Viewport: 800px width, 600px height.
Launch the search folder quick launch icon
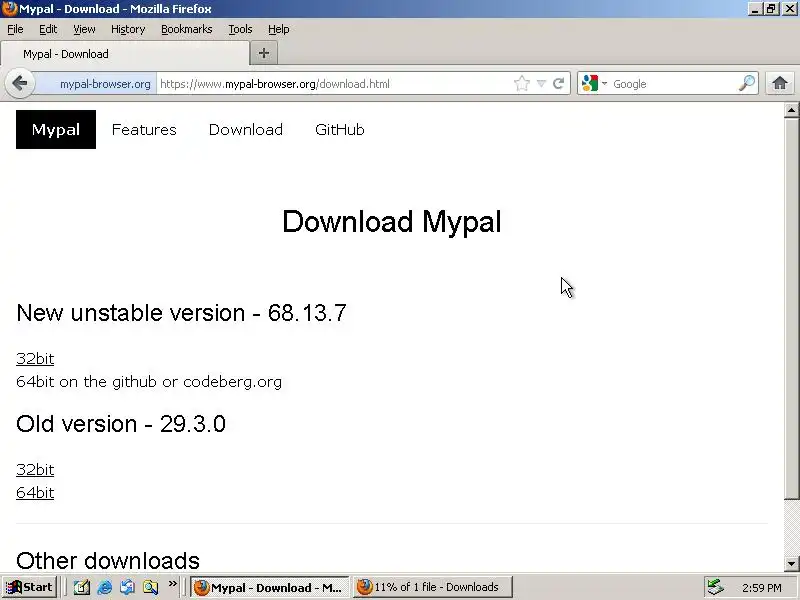coord(150,588)
